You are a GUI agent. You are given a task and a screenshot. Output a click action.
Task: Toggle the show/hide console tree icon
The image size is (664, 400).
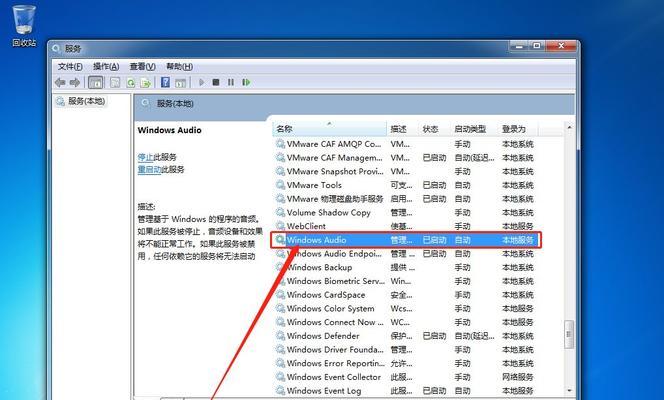click(x=96, y=83)
